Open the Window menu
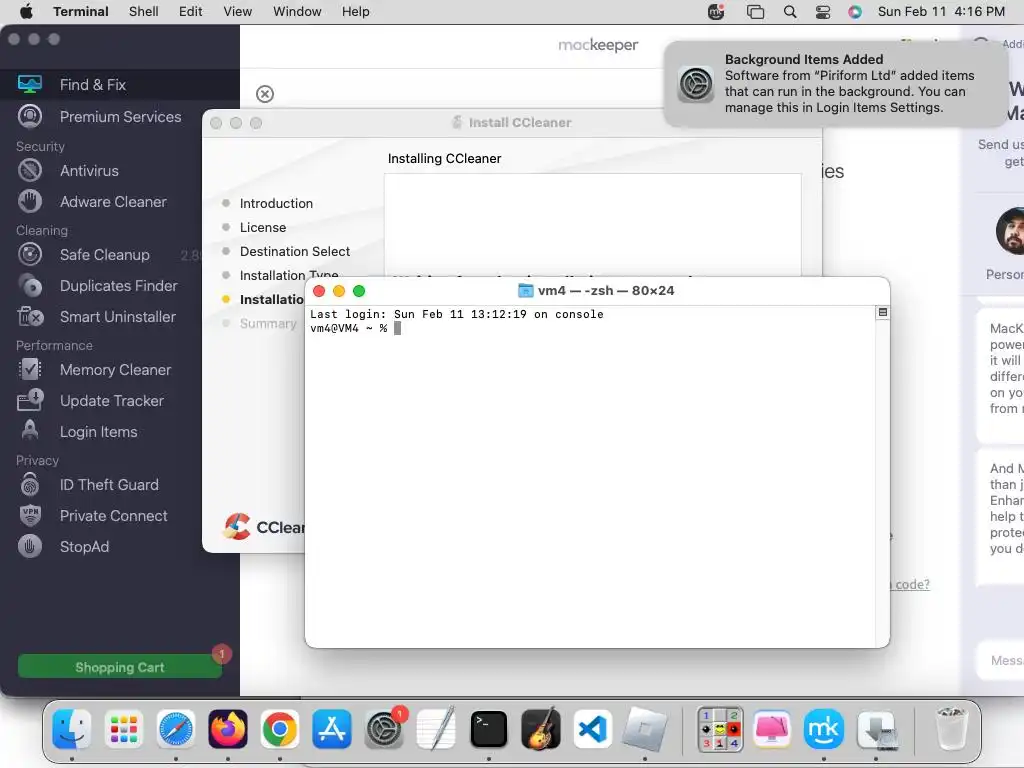1024x768 pixels. click(297, 12)
